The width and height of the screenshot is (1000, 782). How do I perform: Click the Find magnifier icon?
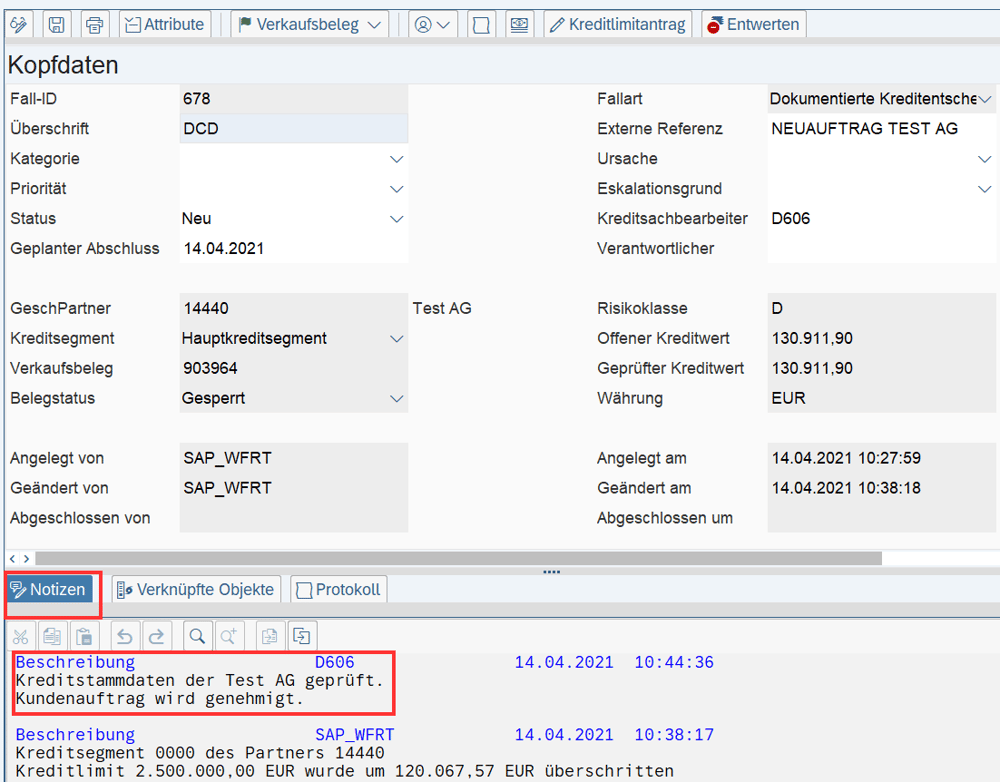(x=198, y=636)
